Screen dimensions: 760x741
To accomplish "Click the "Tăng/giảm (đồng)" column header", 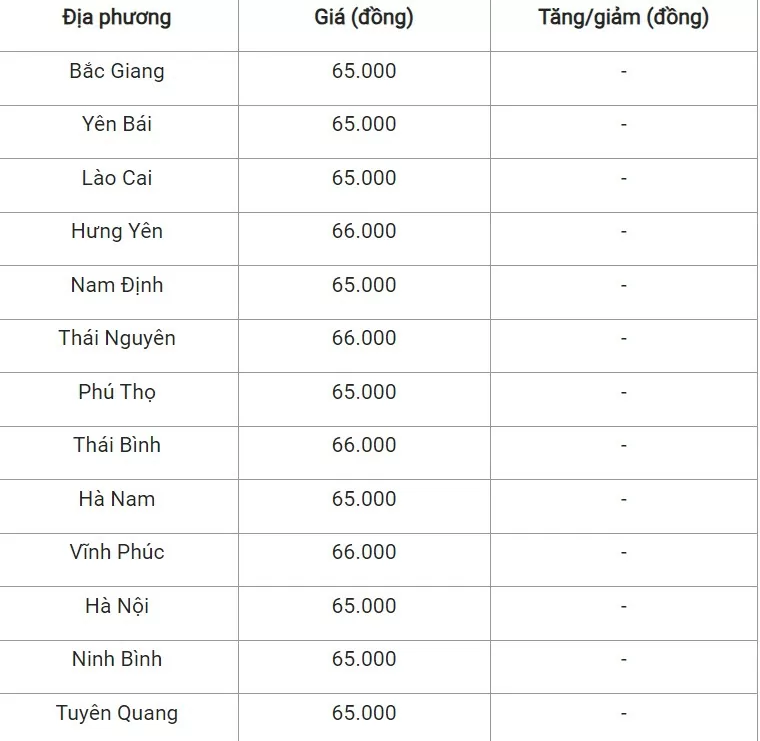I will pos(623,18).
